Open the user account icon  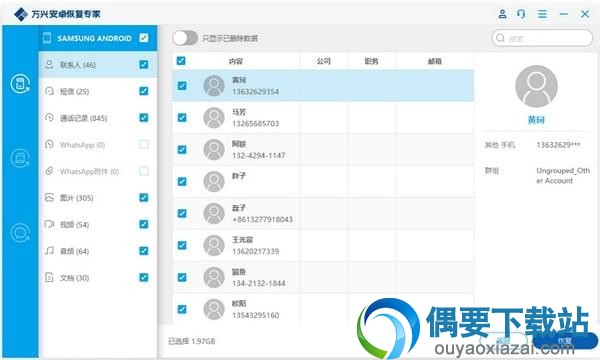(502, 14)
